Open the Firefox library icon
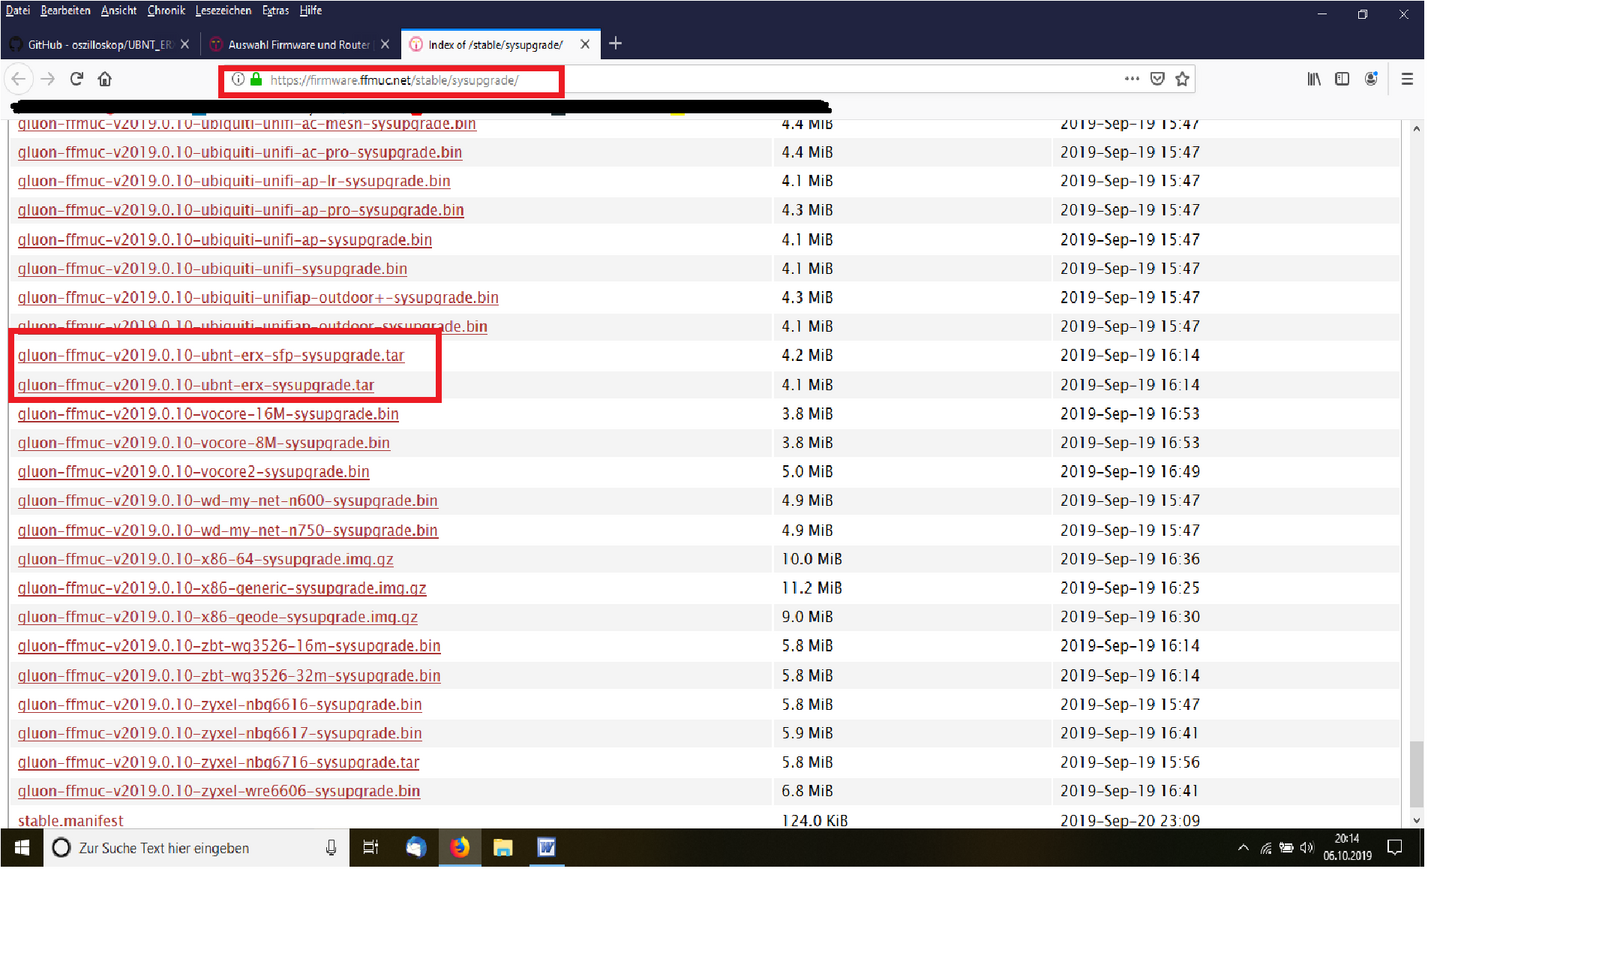The height and width of the screenshot is (964, 1617). [x=1314, y=79]
